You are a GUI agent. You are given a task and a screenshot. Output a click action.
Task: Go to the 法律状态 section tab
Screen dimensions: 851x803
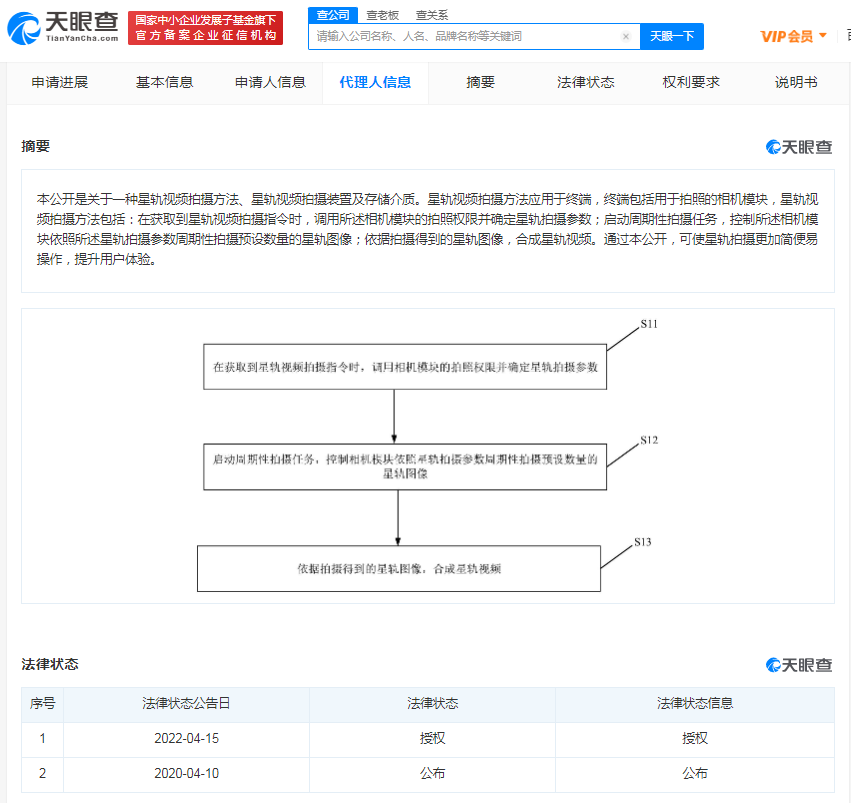(586, 82)
